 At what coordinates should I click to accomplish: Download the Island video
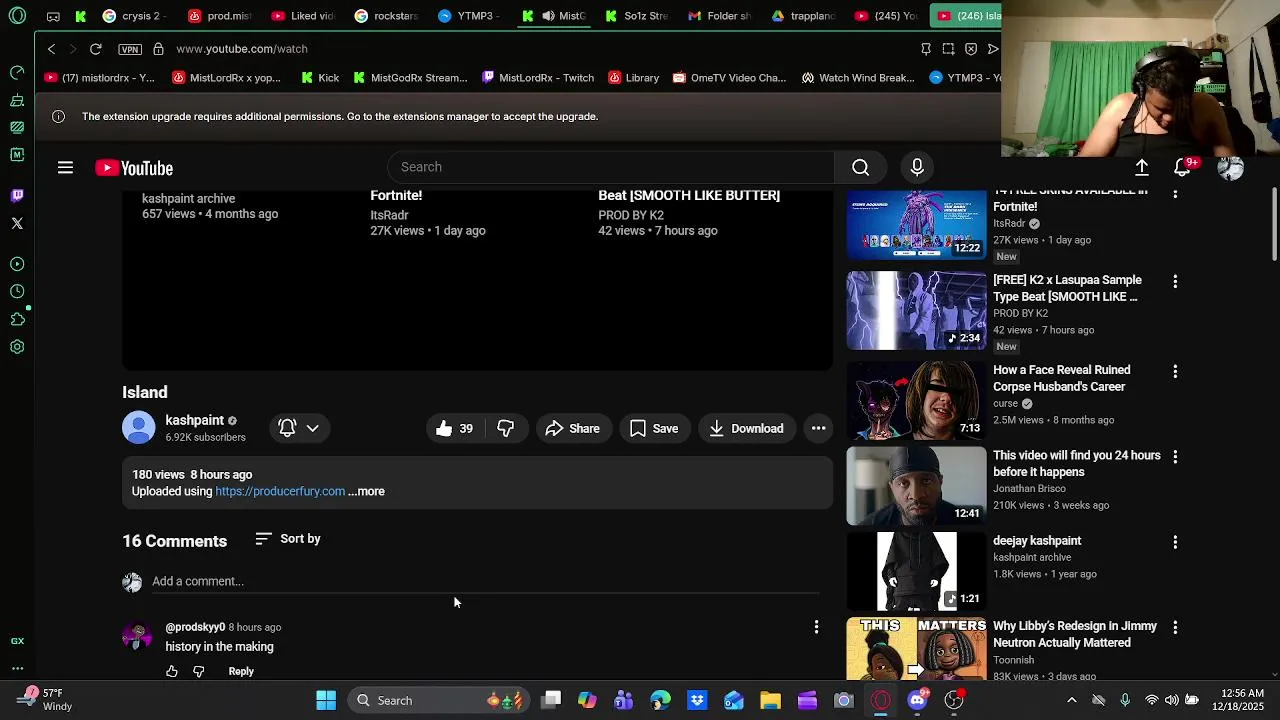(747, 428)
